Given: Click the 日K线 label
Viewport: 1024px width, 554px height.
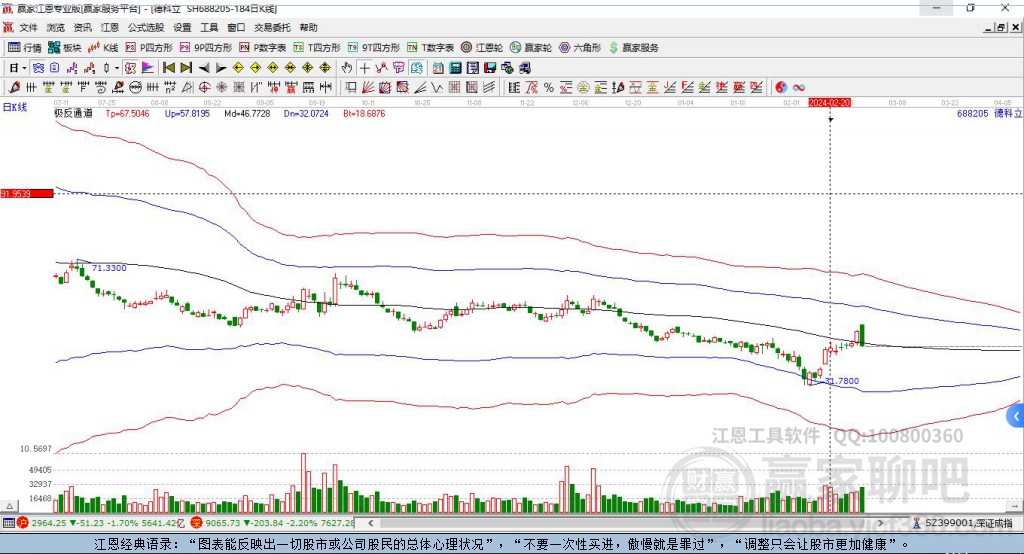Looking at the screenshot, I should click(x=15, y=107).
